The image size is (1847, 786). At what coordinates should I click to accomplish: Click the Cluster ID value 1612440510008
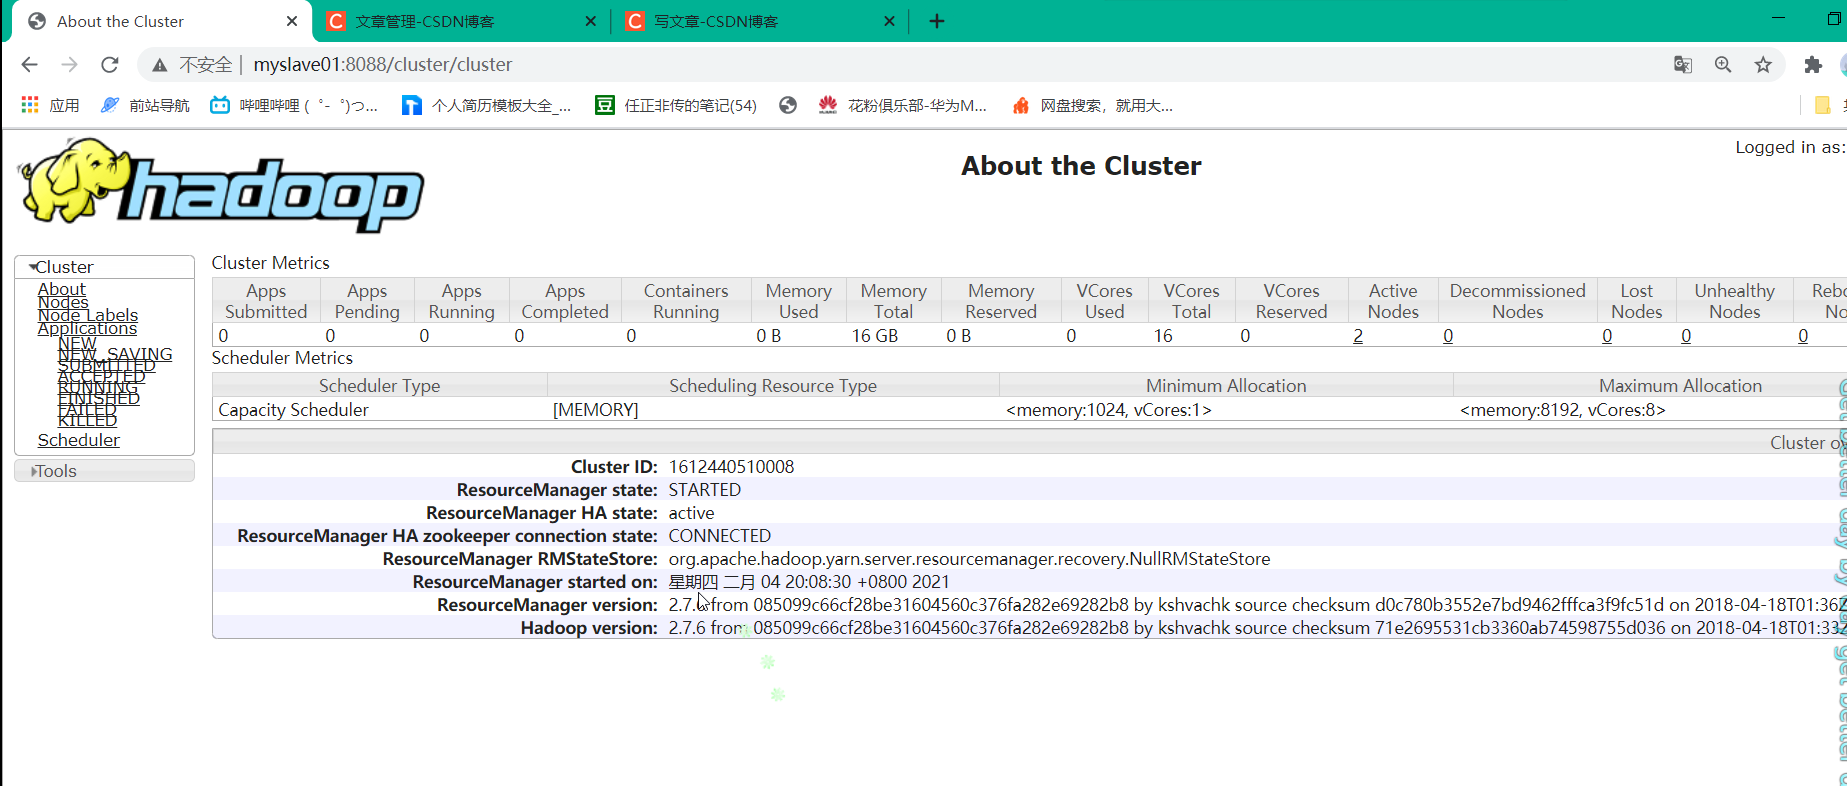[x=731, y=467]
